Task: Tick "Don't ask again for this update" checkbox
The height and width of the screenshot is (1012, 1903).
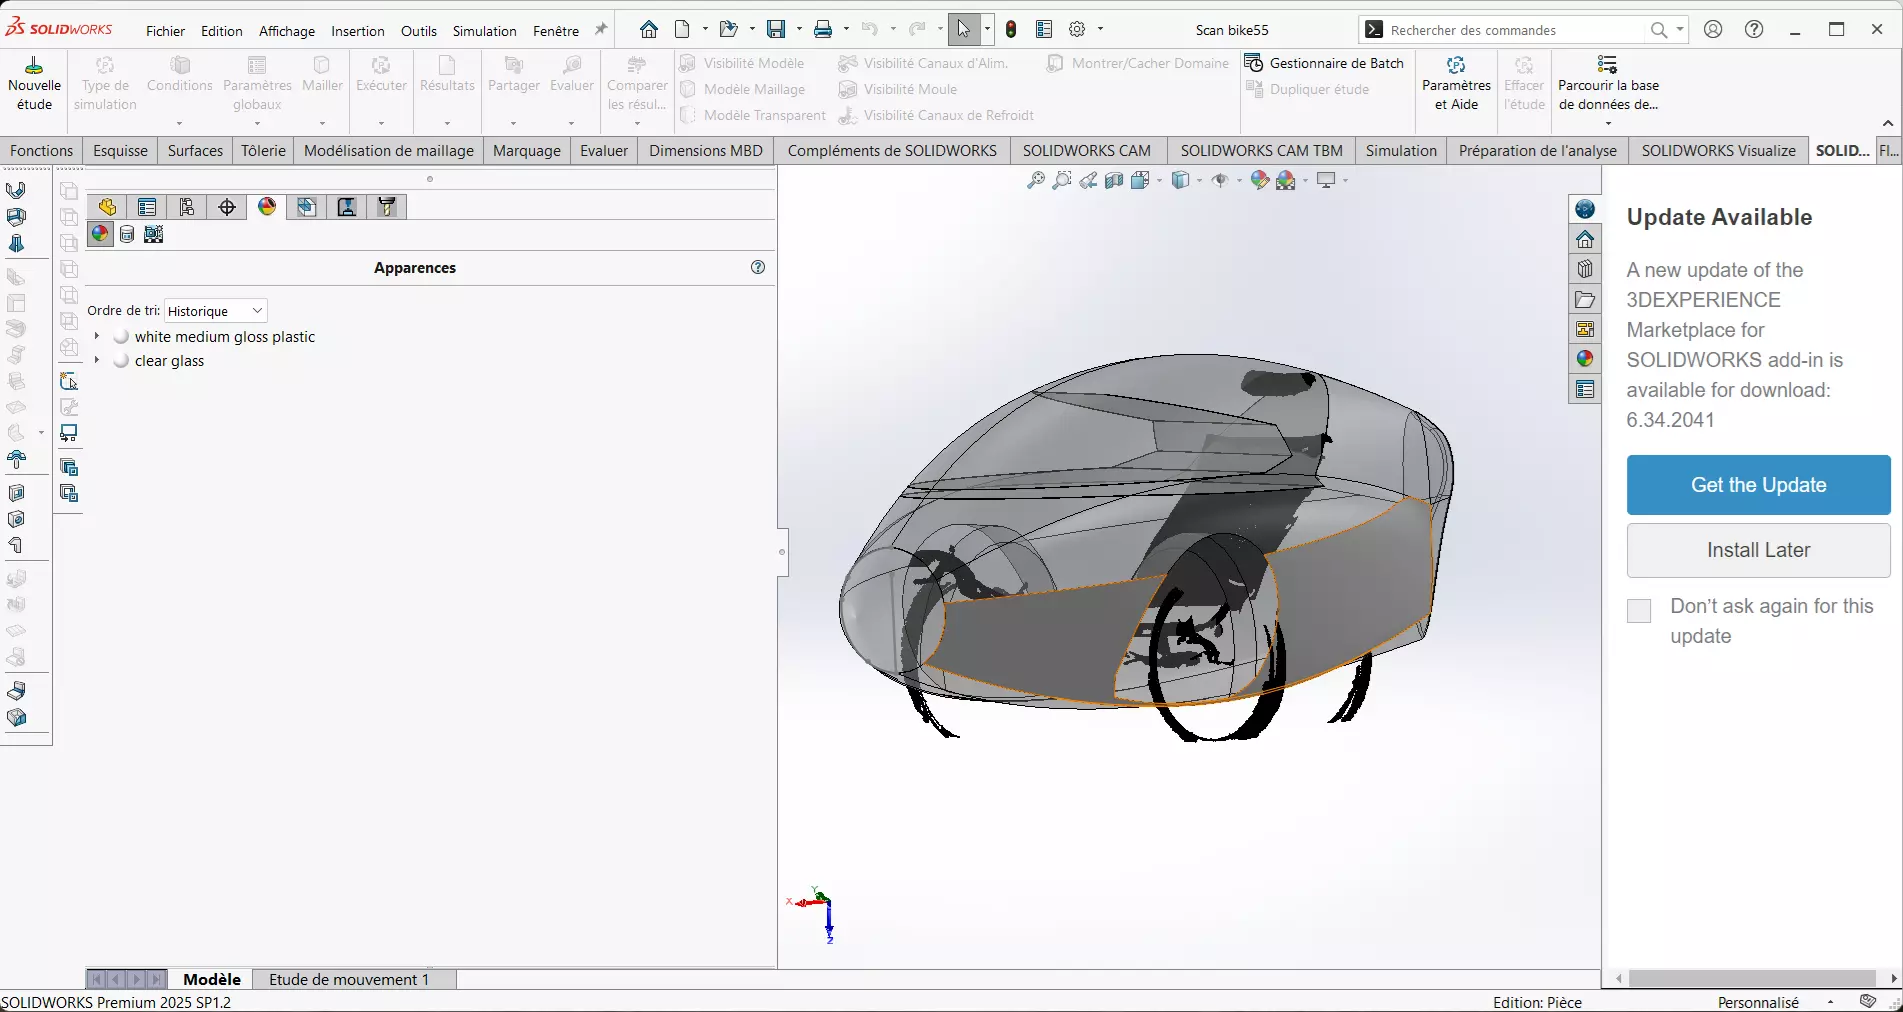Action: [x=1639, y=611]
